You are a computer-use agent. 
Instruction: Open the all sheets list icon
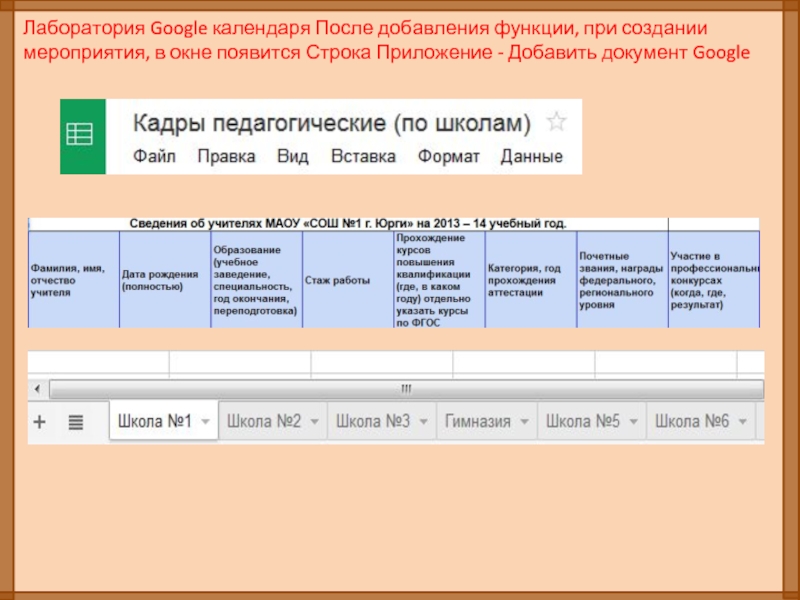pos(75,422)
